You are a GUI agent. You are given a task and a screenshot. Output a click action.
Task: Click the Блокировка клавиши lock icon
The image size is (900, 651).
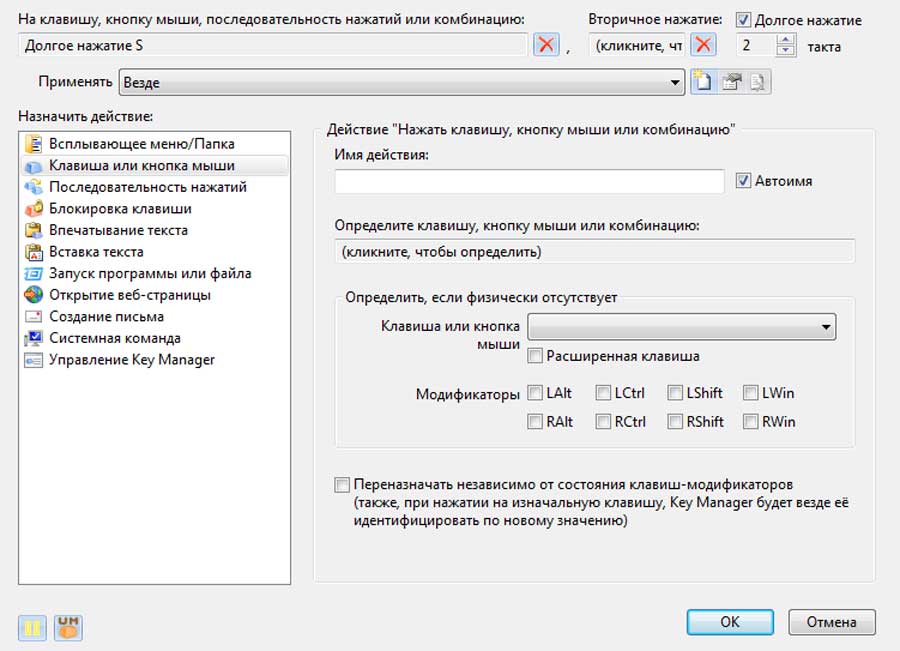pyautogui.click(x=34, y=209)
